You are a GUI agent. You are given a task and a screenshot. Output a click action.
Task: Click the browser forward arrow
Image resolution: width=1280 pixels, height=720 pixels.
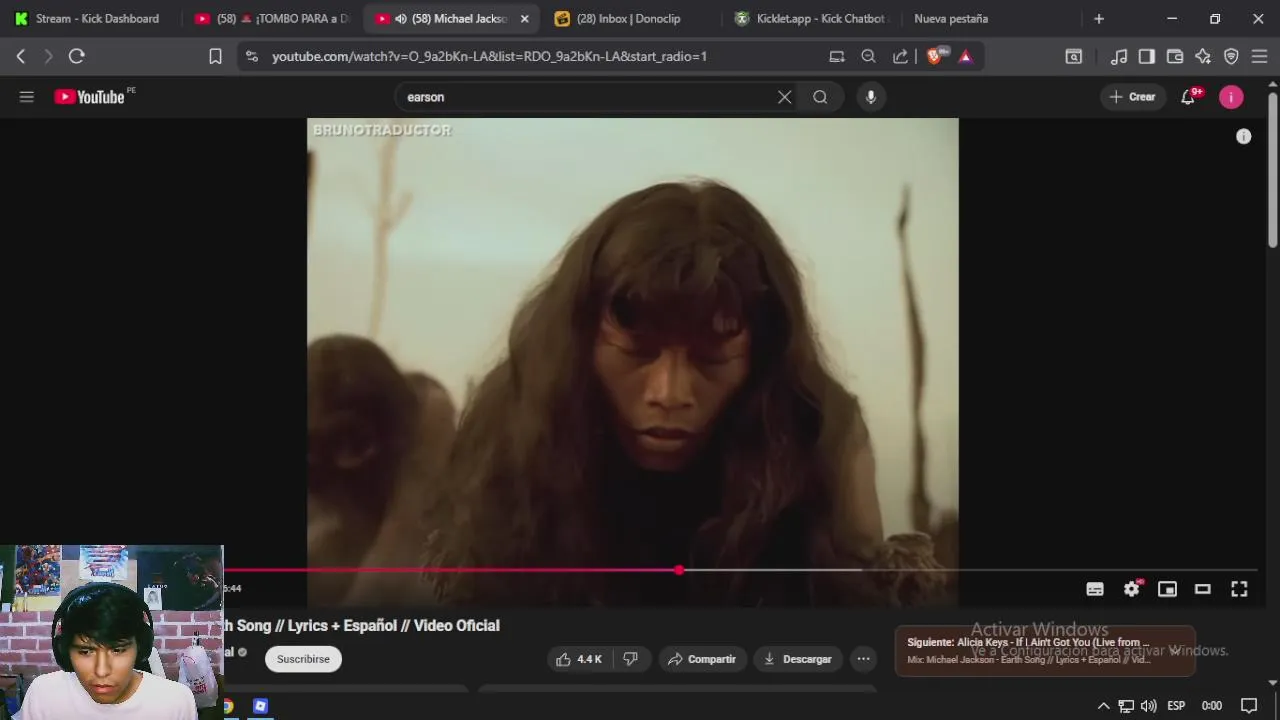click(47, 56)
